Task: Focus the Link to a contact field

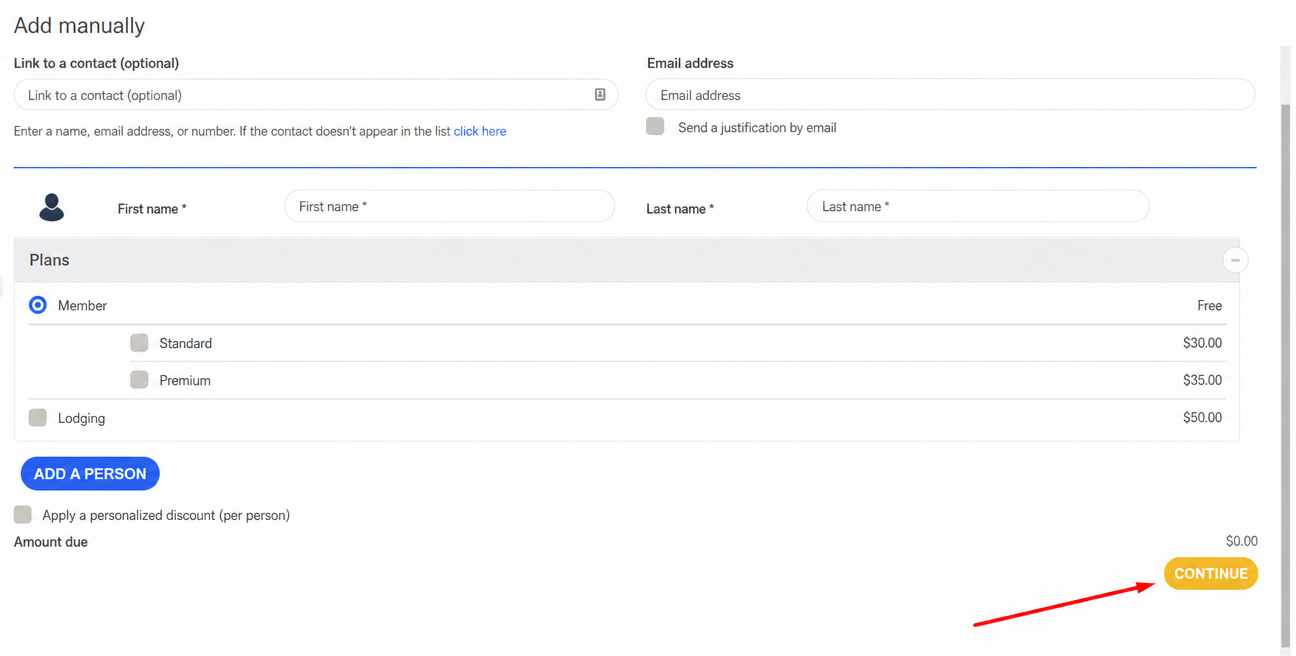Action: 316,95
